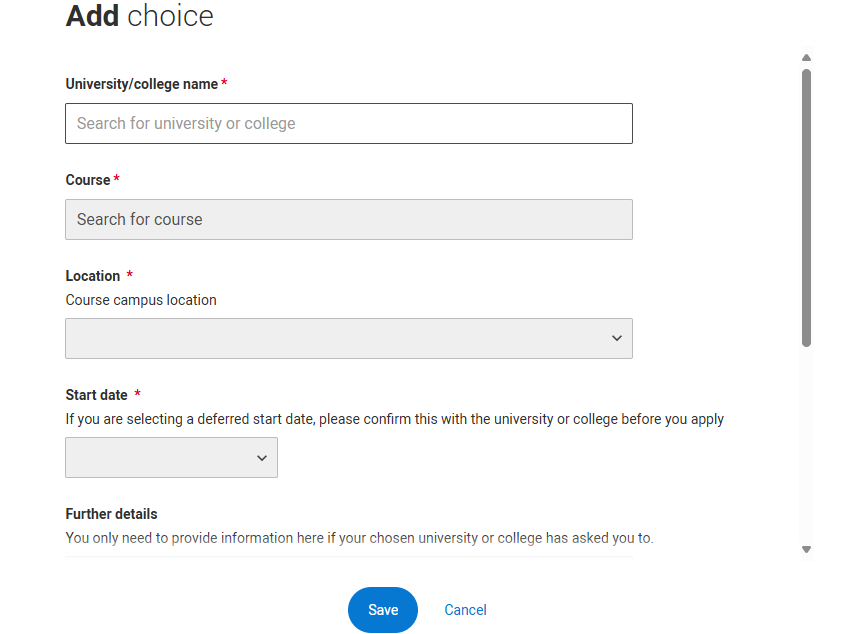
Task: Open the Location campus dropdown
Action: click(x=348, y=338)
